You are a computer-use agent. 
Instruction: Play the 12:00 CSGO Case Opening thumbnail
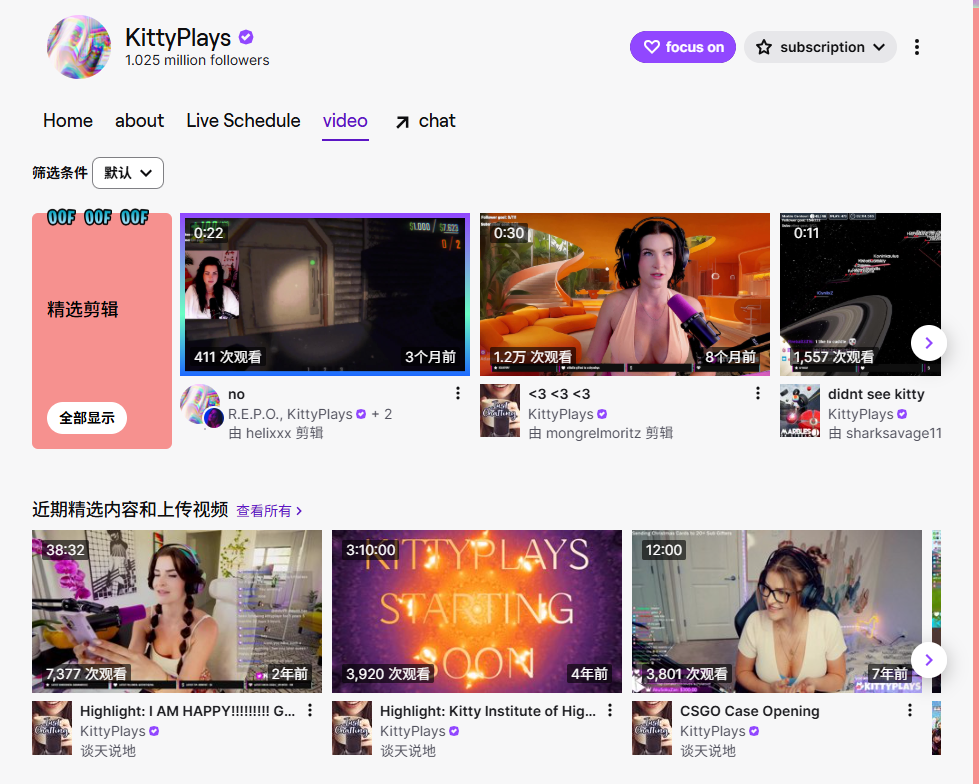coord(777,612)
